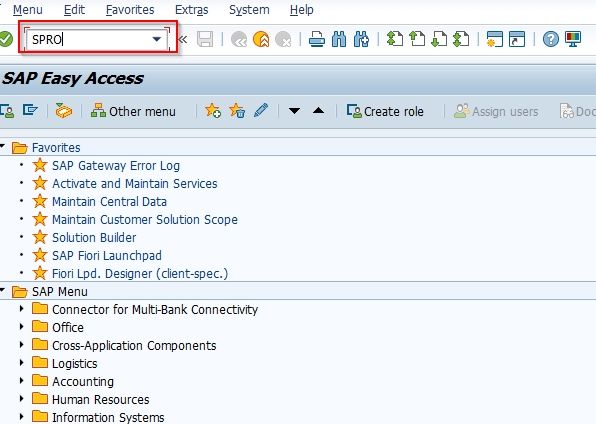Click the Create role button
596x424 pixels.
coord(385,111)
